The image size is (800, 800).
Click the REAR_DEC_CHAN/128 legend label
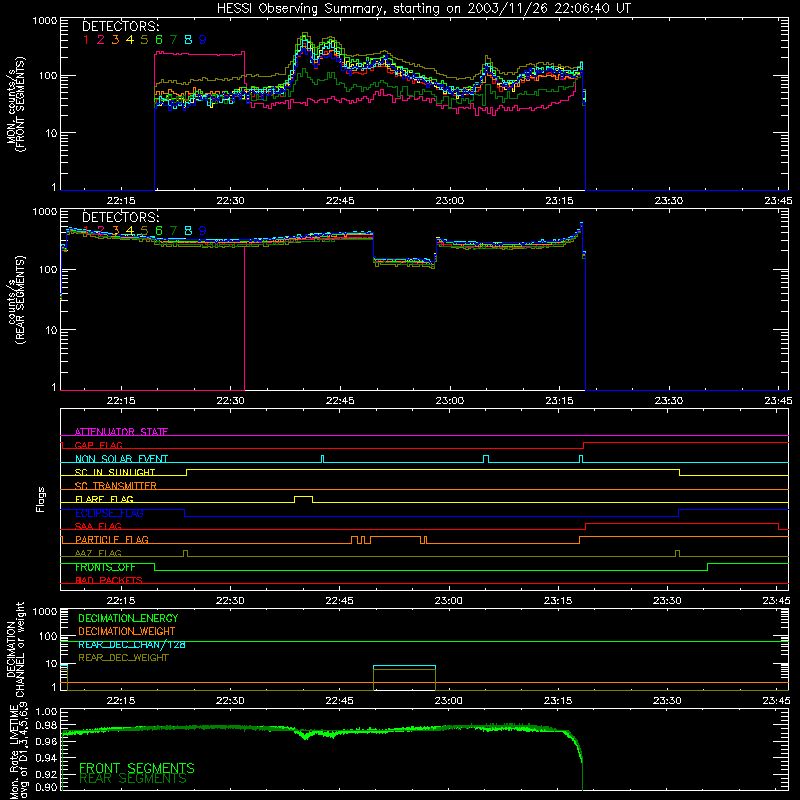132,644
